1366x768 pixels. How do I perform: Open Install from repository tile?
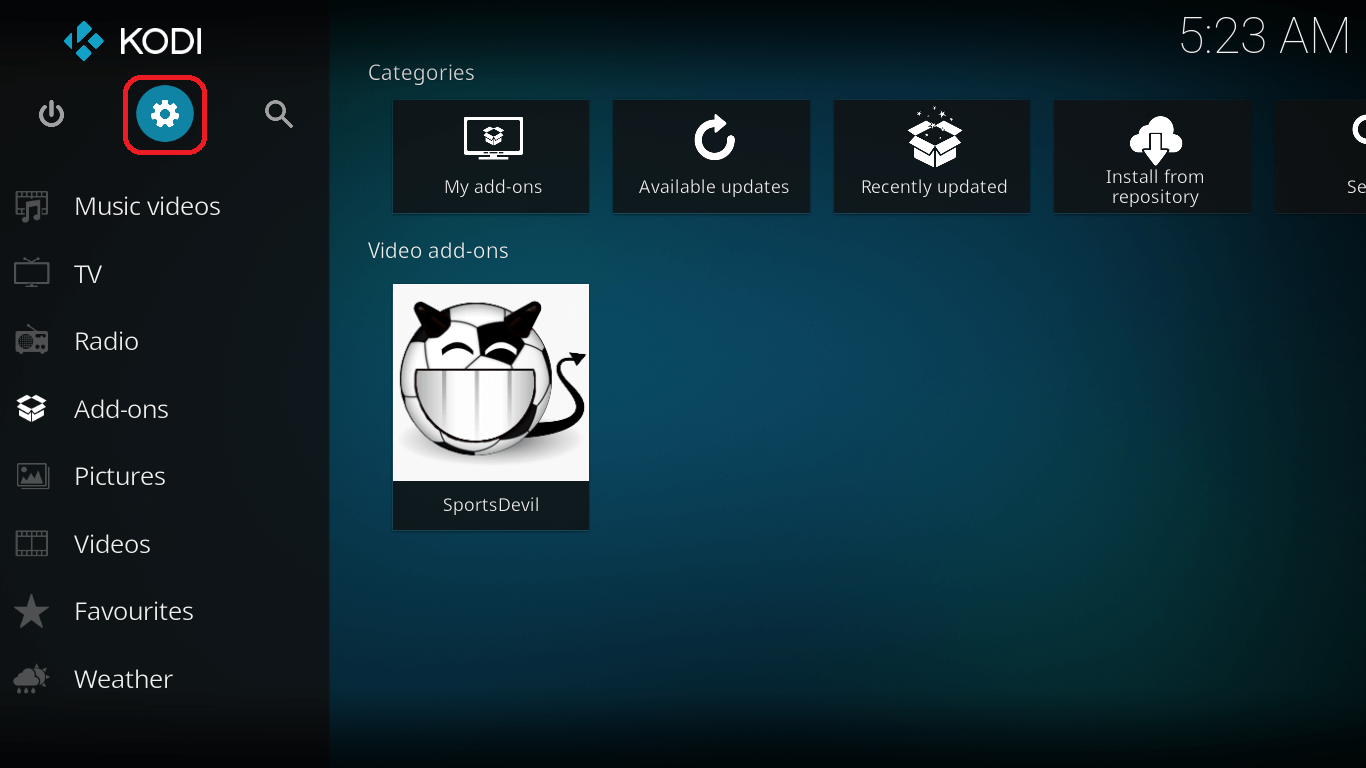1152,156
